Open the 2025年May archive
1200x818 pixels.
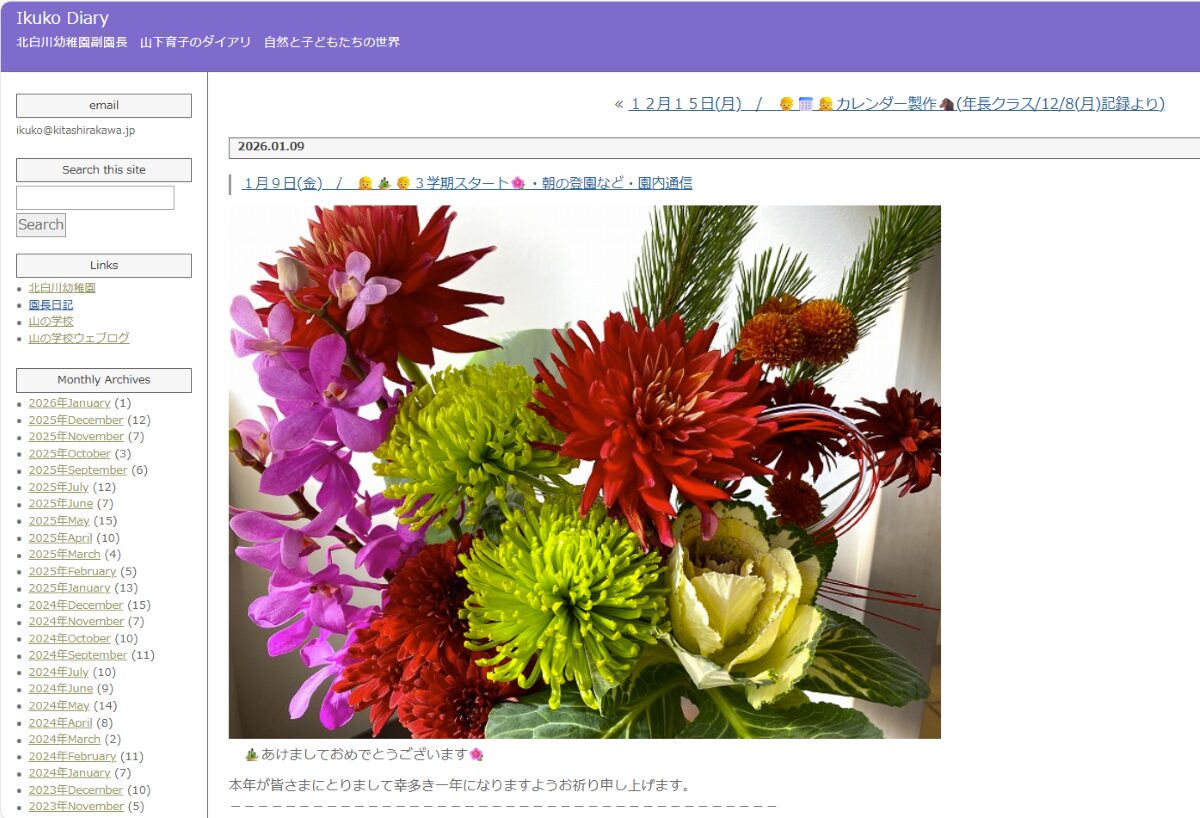tap(59, 521)
